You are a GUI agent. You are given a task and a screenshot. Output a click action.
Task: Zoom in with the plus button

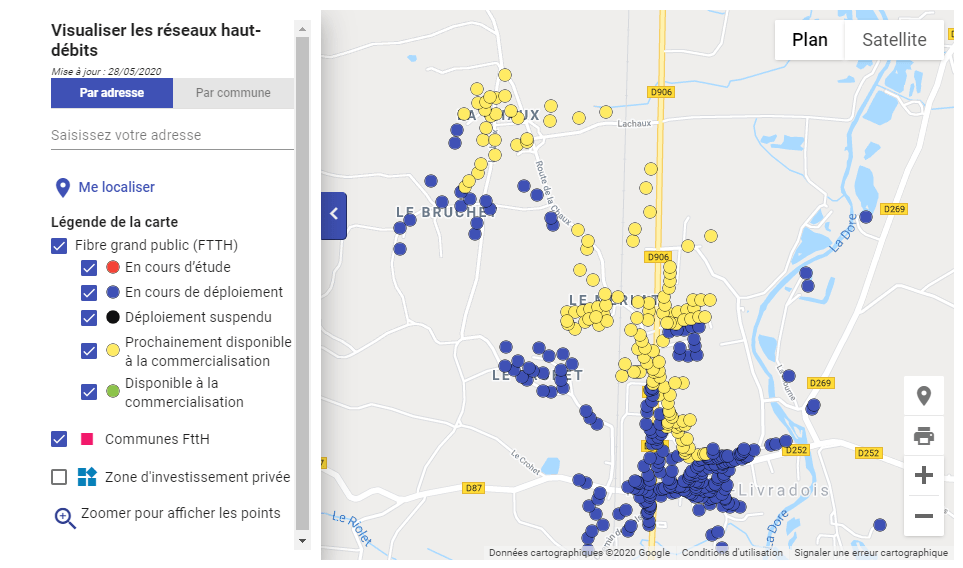[x=923, y=475]
